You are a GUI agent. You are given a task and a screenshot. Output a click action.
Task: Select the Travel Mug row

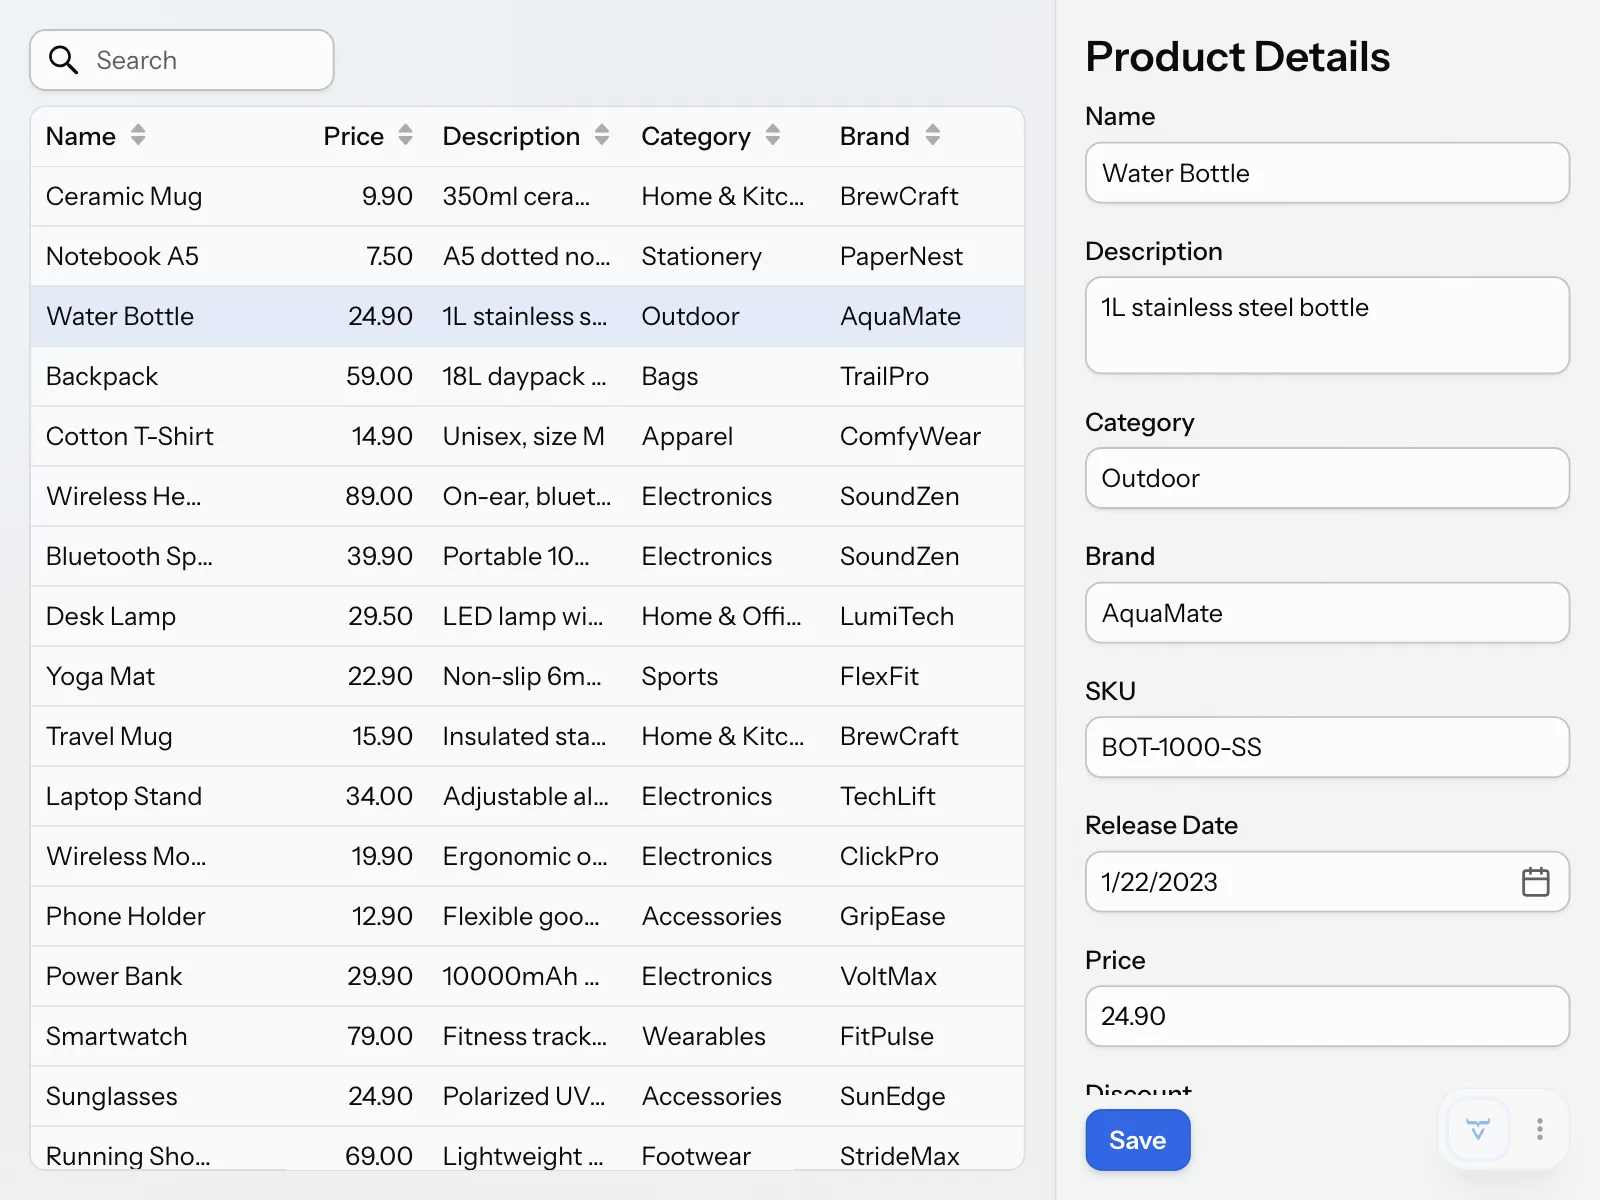pyautogui.click(x=527, y=736)
